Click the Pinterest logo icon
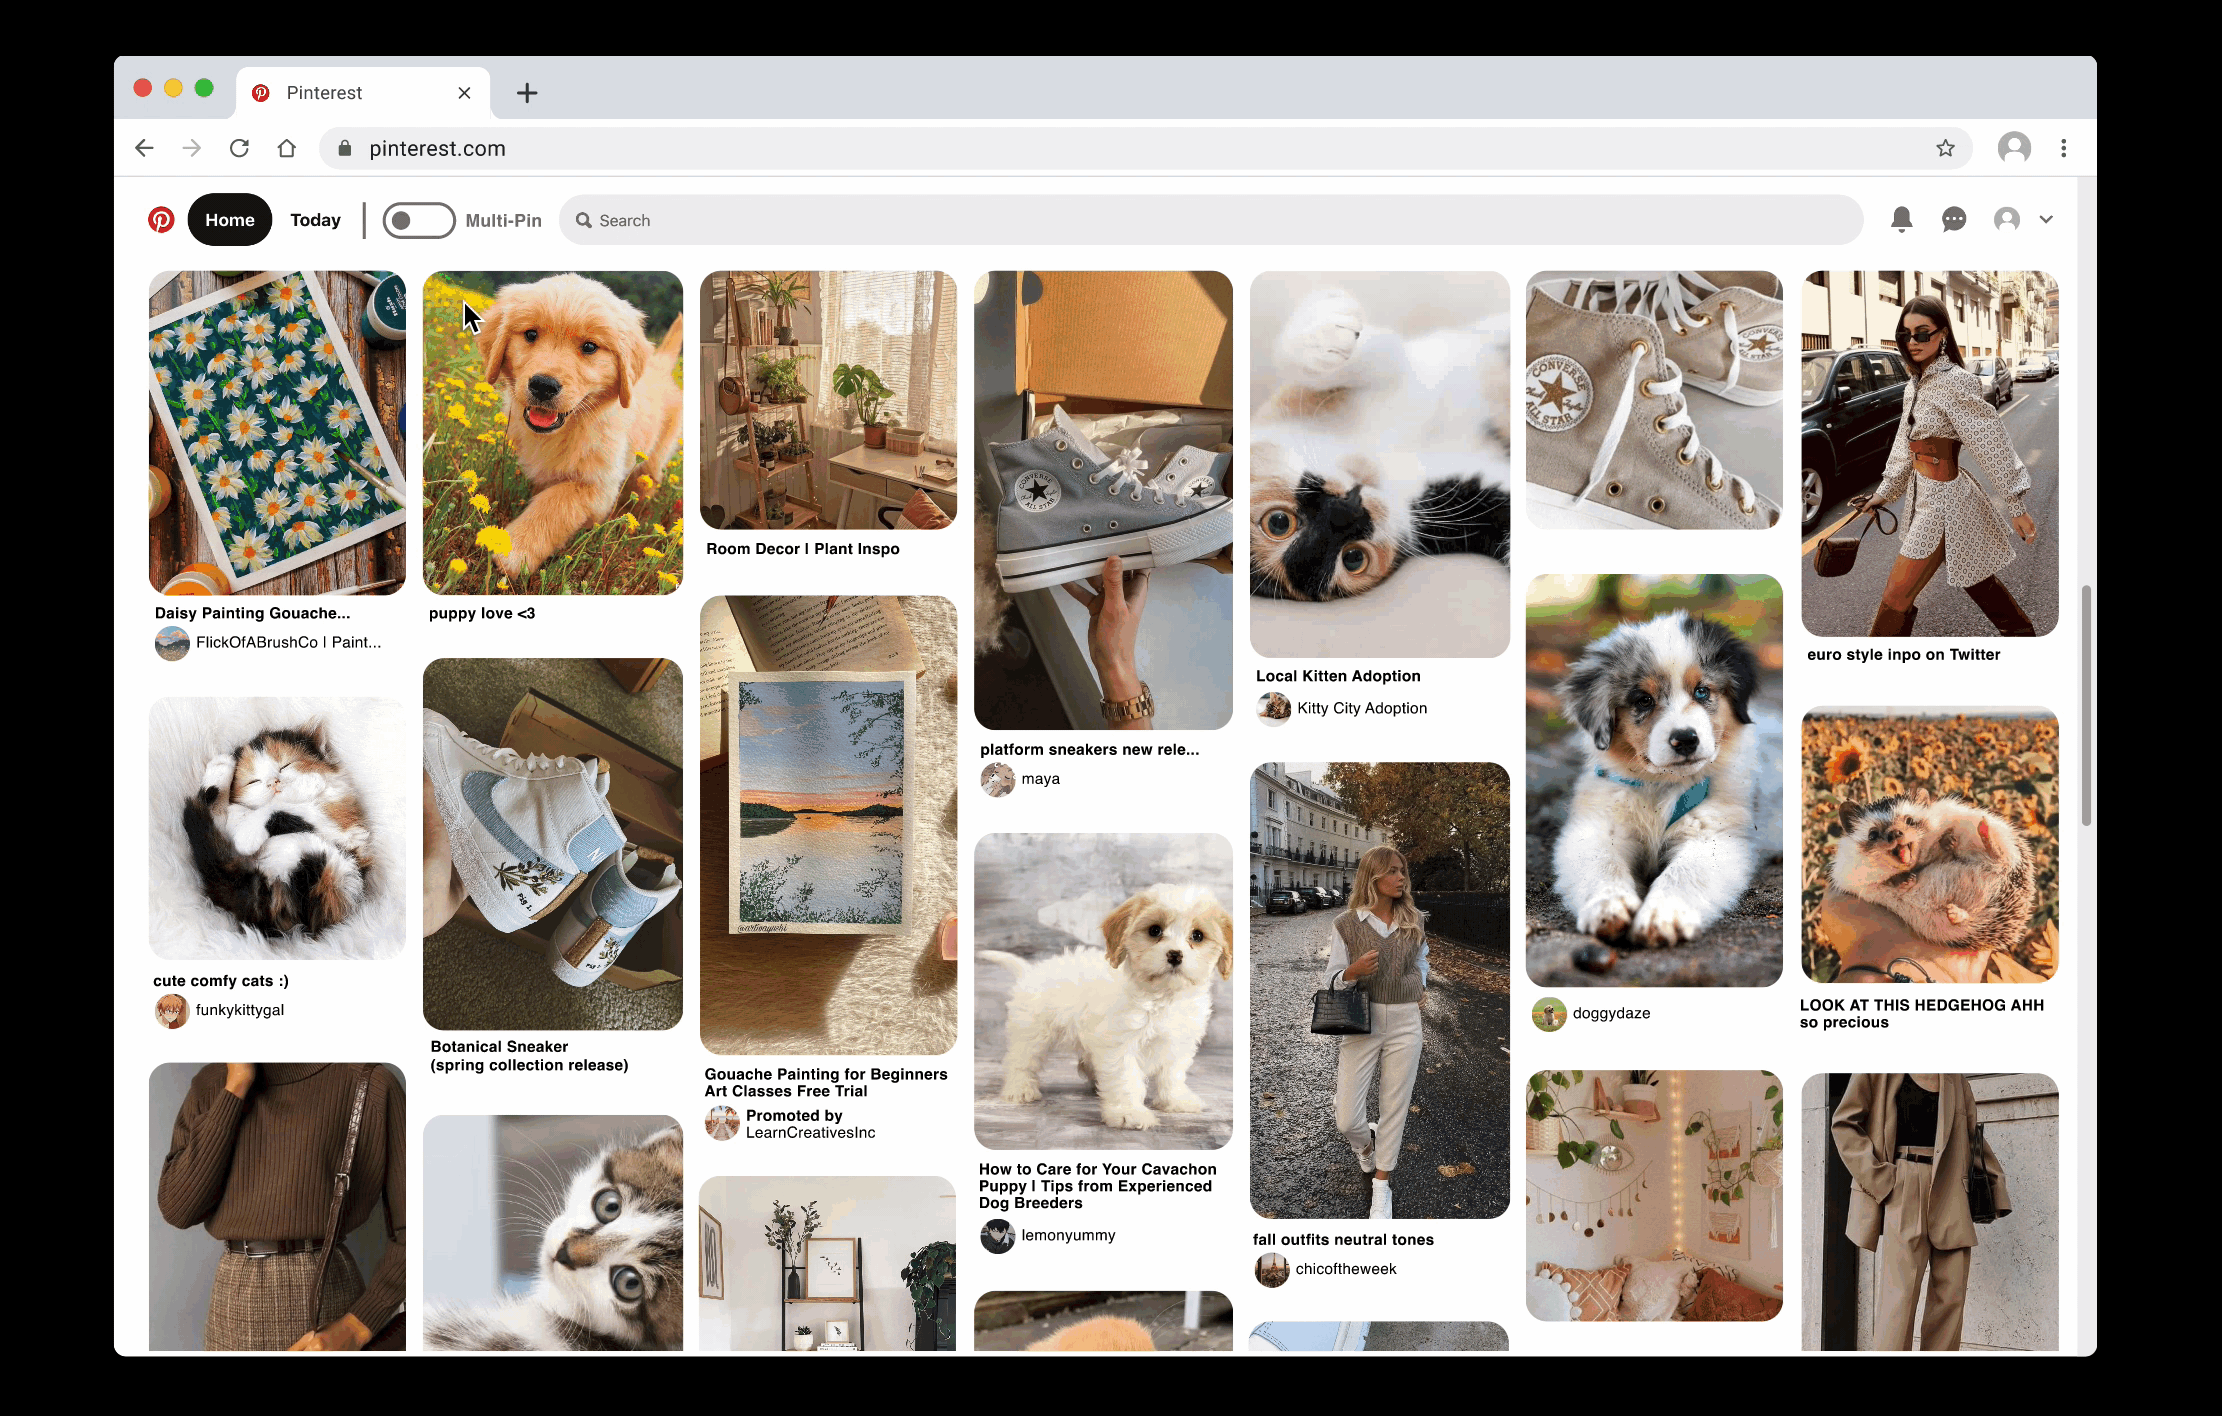This screenshot has height=1416, width=2222. (161, 220)
